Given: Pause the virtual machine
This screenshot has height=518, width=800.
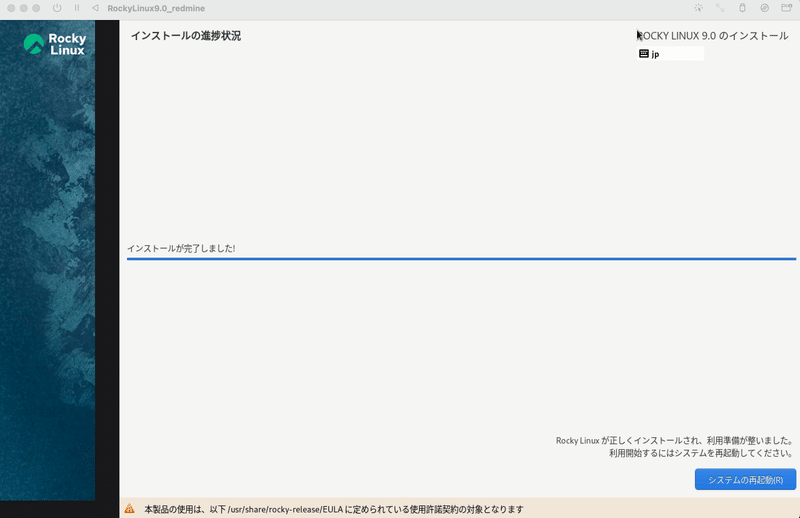Looking at the screenshot, I should [x=77, y=8].
